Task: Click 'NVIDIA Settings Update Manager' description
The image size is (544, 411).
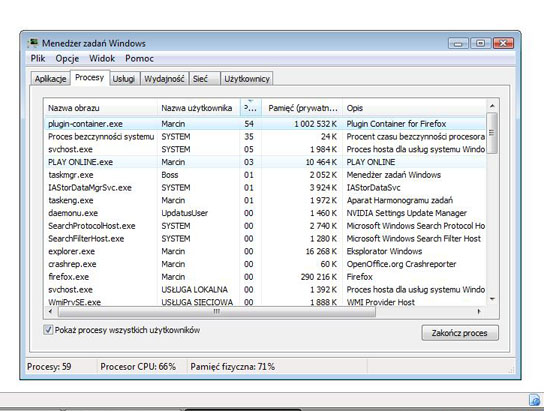Action: pyautogui.click(x=407, y=213)
